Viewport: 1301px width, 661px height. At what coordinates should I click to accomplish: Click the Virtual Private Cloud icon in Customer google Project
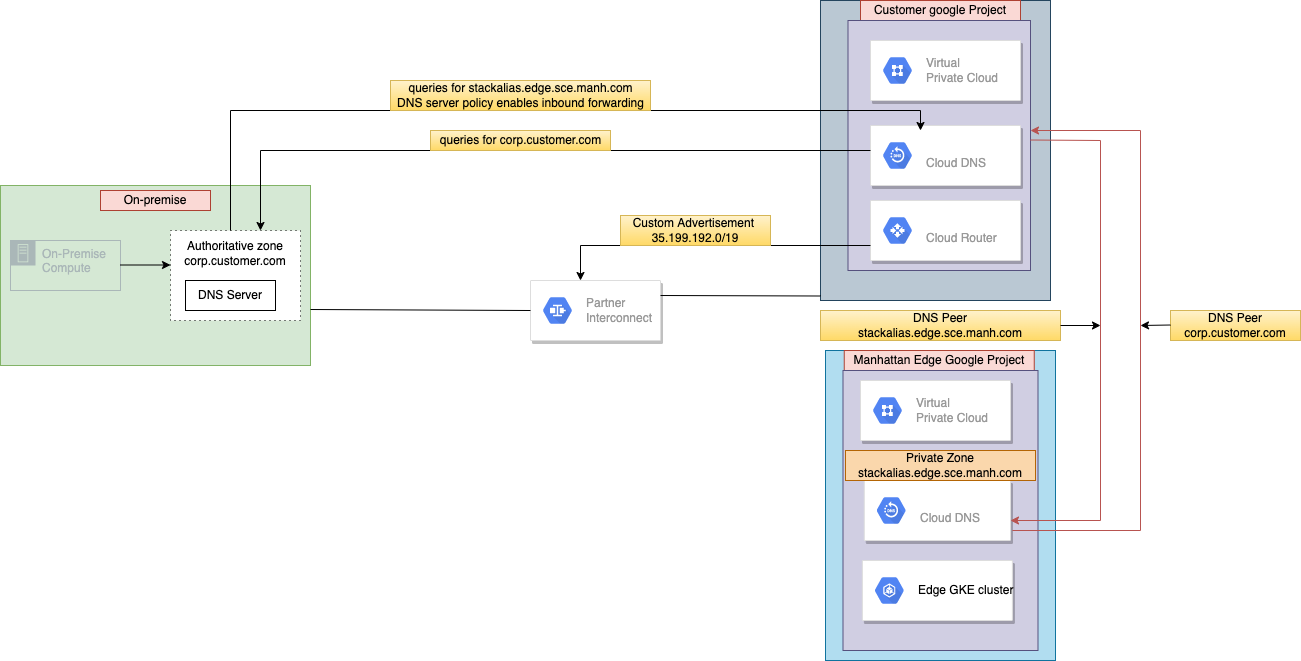pyautogui.click(x=897, y=70)
